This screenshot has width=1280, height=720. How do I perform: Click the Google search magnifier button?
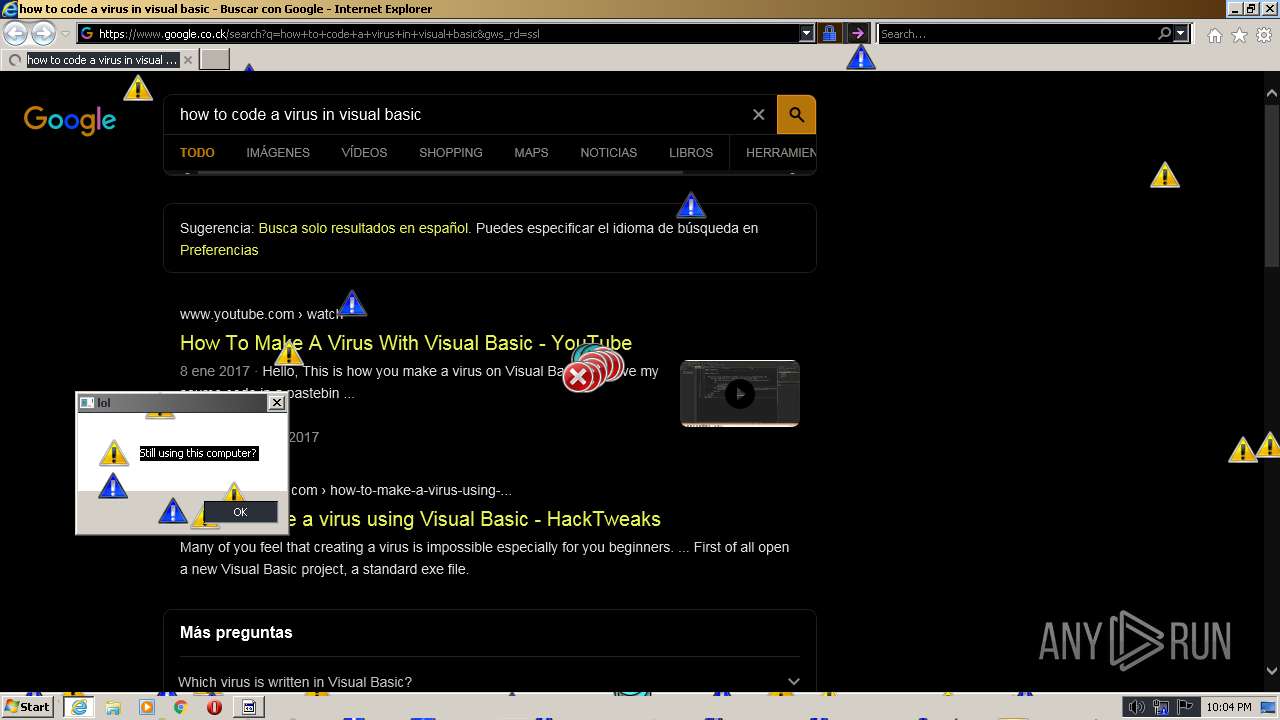[797, 115]
